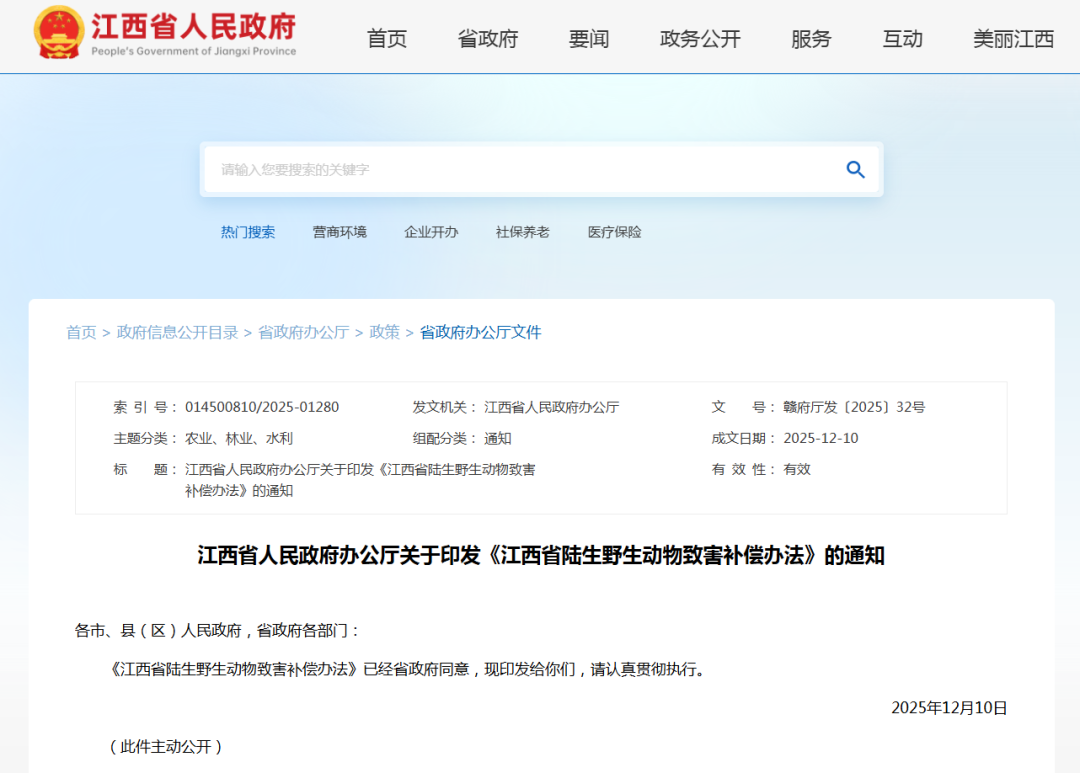Open the 省政府 navigation menu item

click(x=487, y=39)
